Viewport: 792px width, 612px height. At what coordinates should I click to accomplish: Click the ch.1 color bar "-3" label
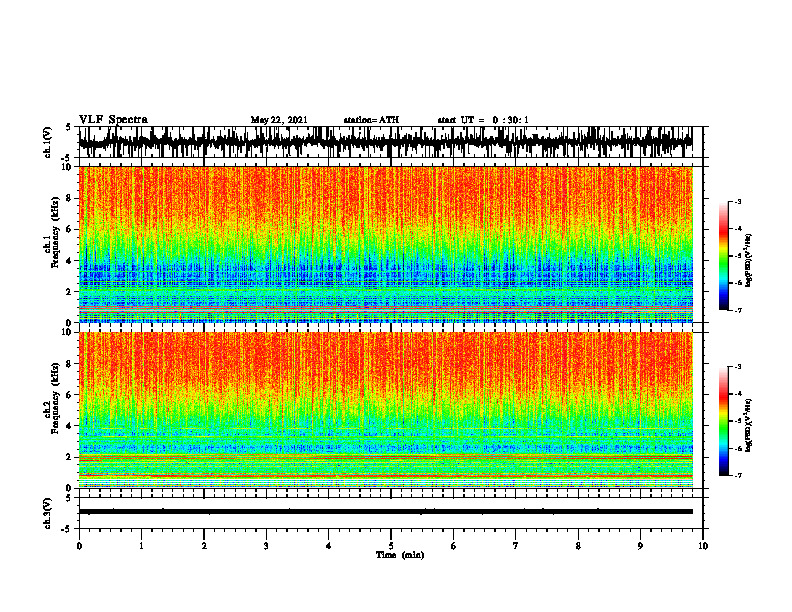(738, 202)
